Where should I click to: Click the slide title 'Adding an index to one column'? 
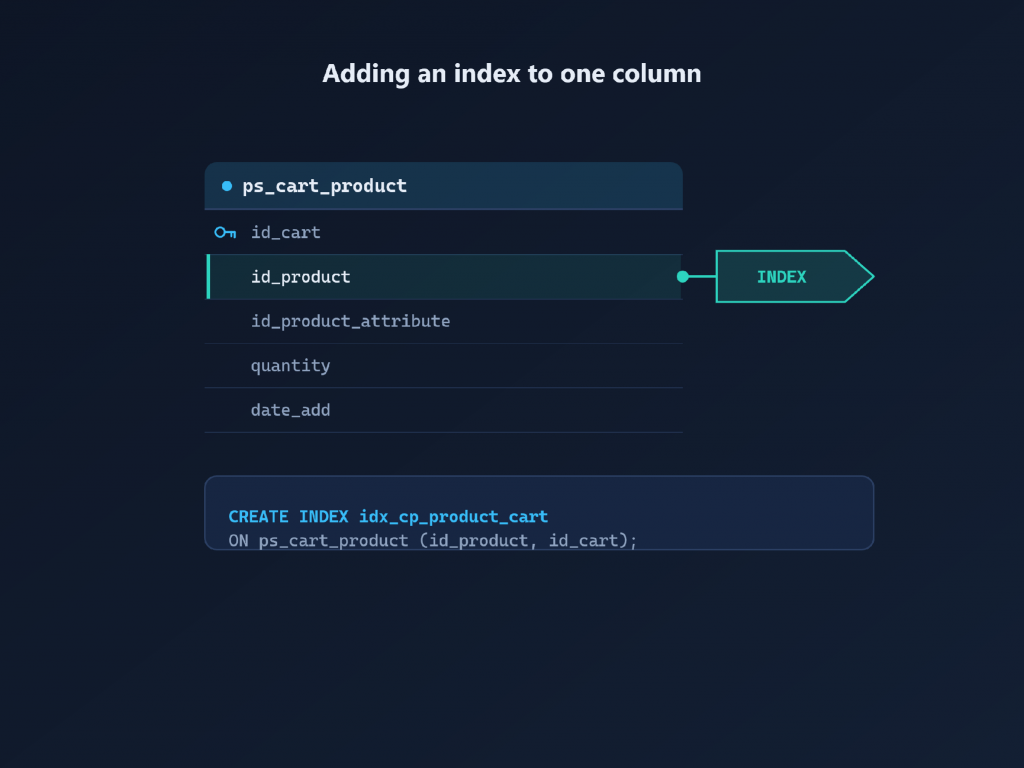click(x=511, y=74)
